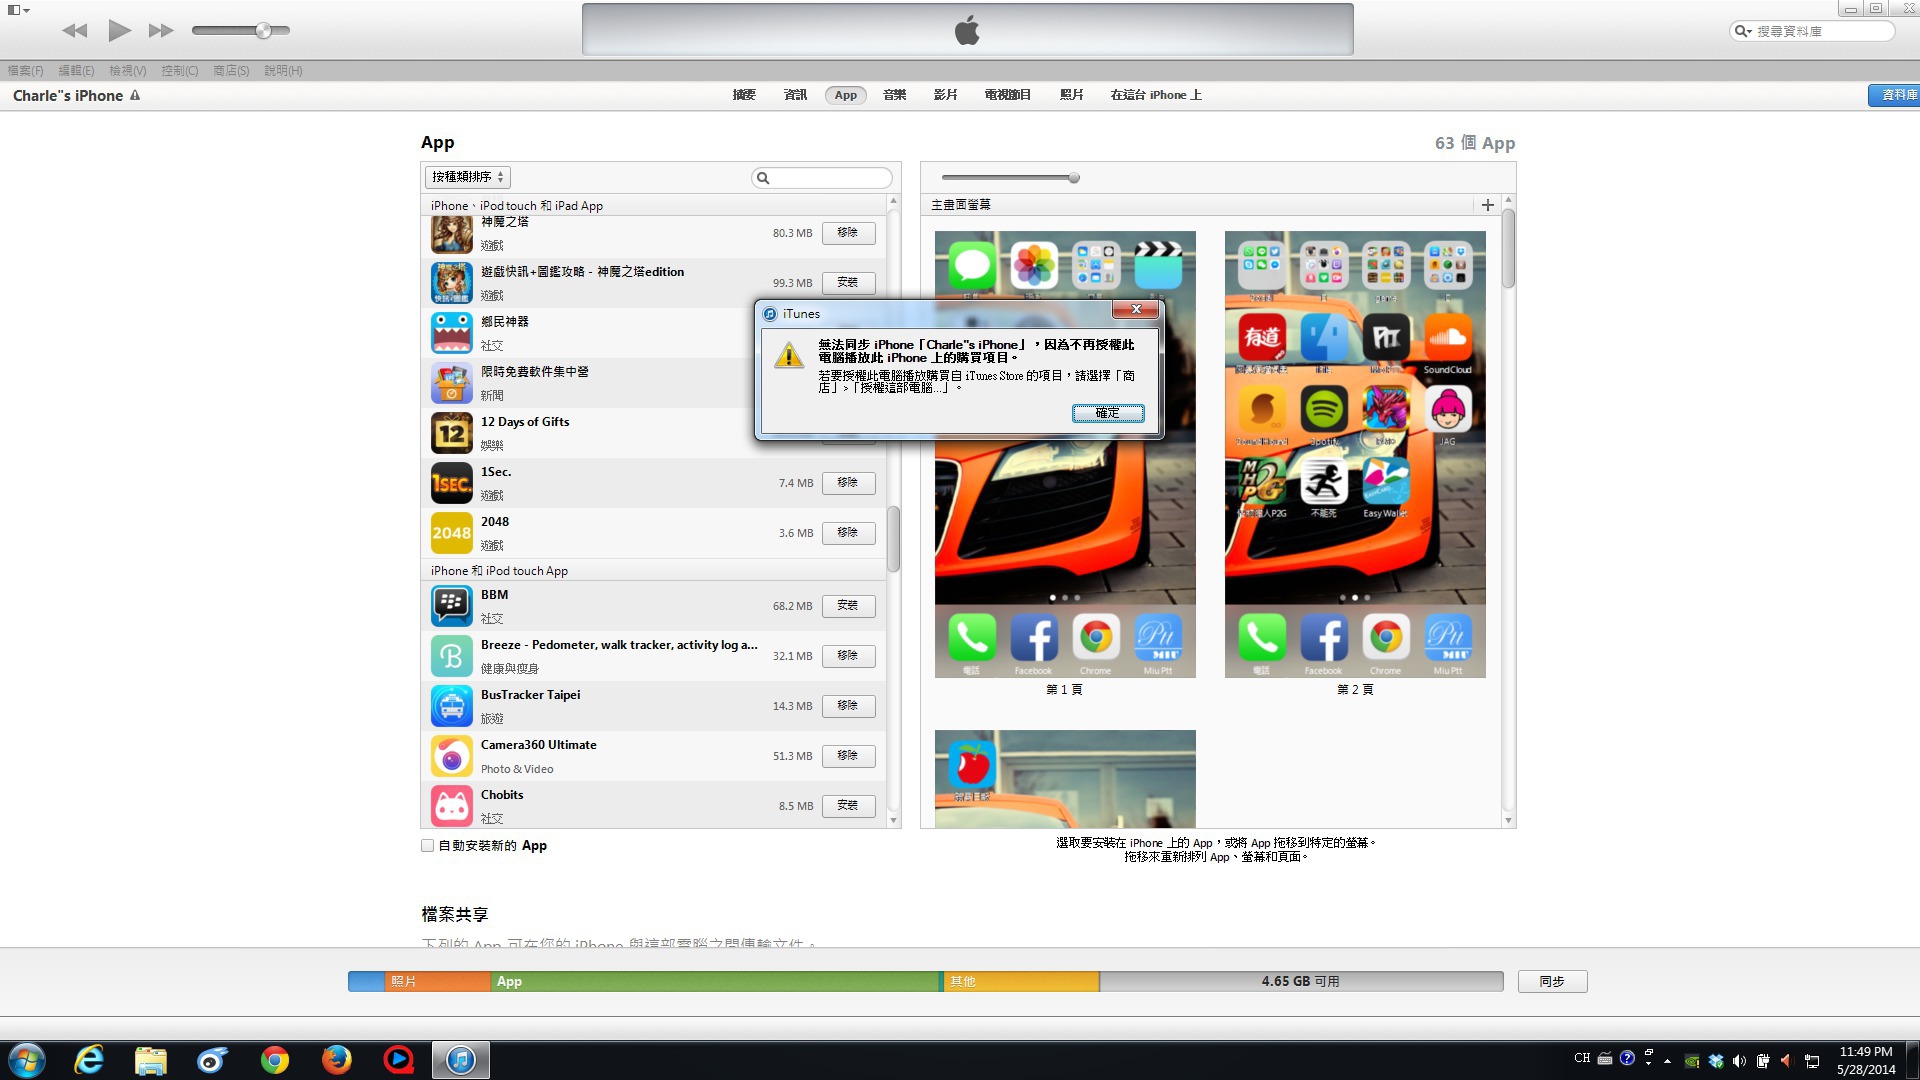Click the 搜尋資料庫 library search field
This screenshot has height=1080, width=1920.
(1812, 31)
